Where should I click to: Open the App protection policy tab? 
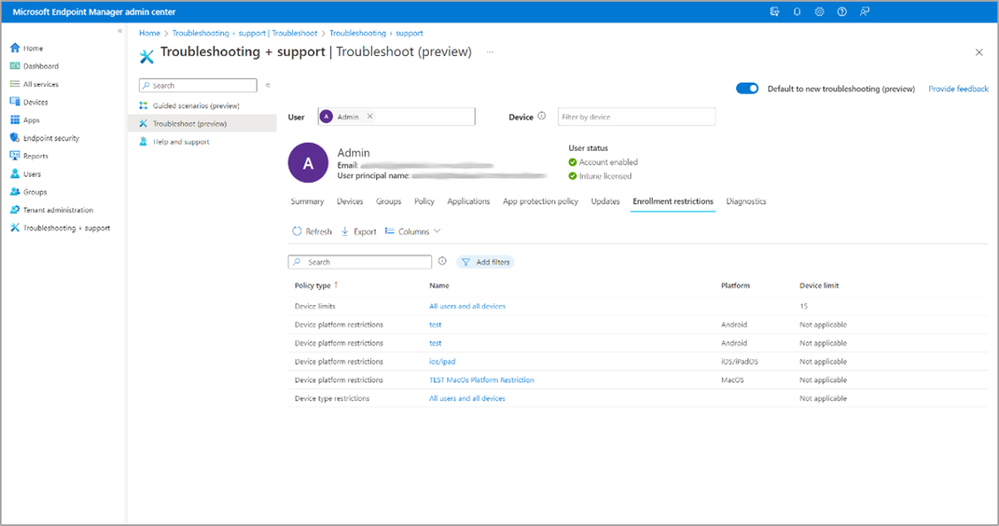[x=540, y=201]
